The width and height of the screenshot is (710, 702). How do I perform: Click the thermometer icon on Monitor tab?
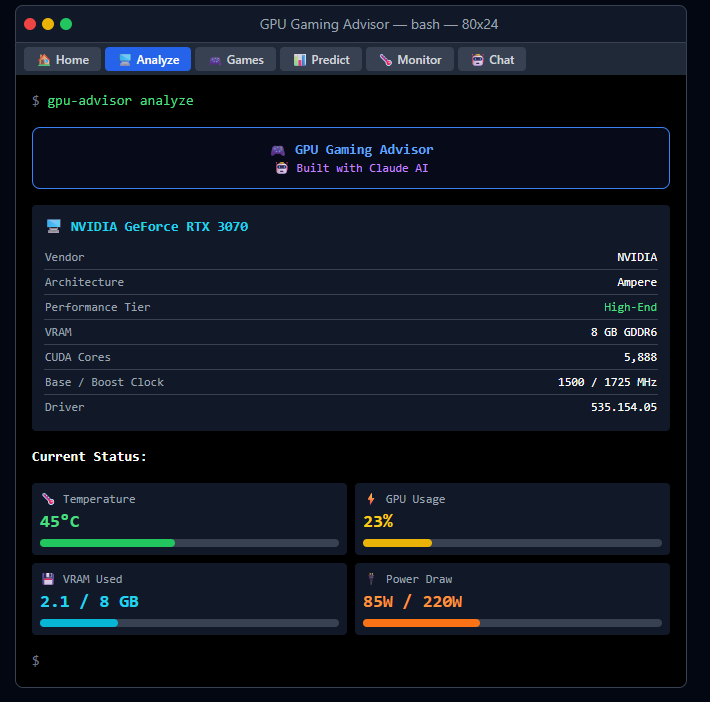point(385,60)
